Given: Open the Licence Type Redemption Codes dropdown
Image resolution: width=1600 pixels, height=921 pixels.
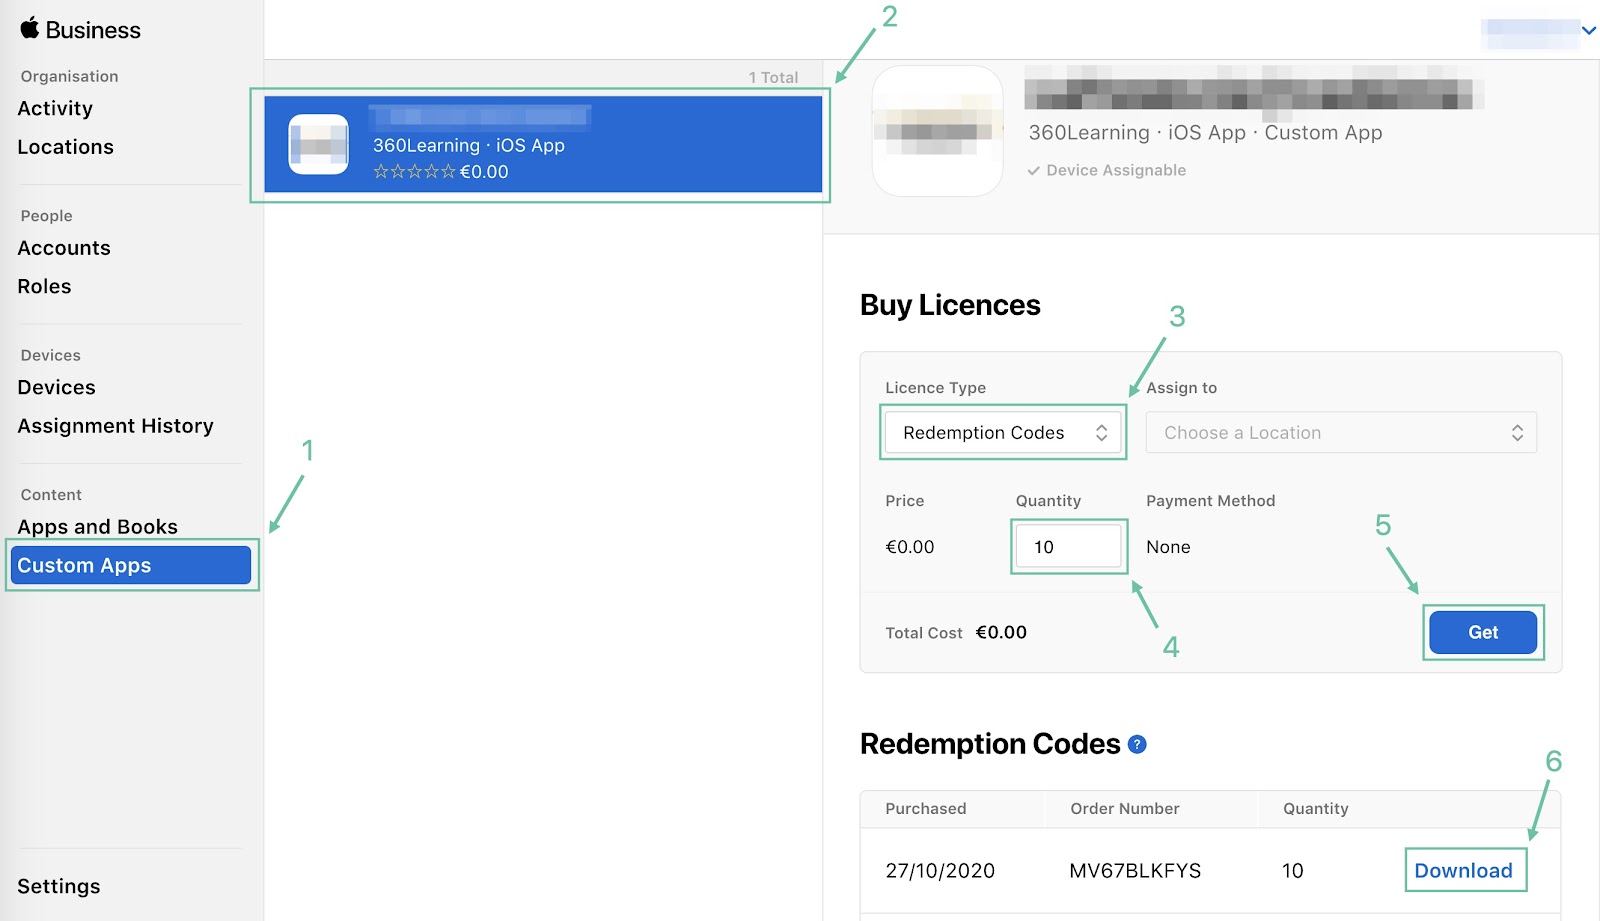Looking at the screenshot, I should 1003,432.
